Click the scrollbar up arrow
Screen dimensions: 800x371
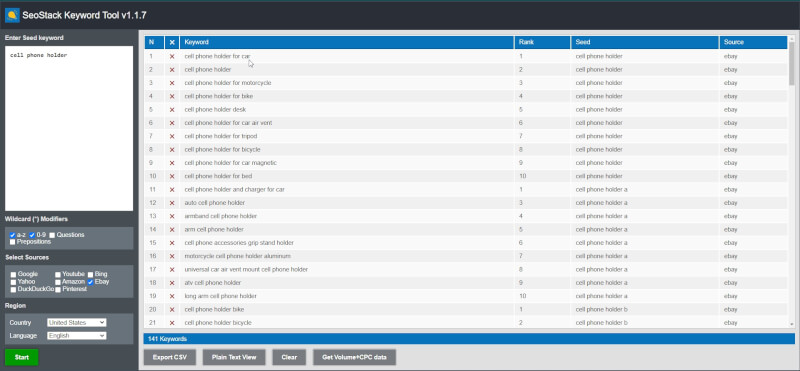click(791, 39)
